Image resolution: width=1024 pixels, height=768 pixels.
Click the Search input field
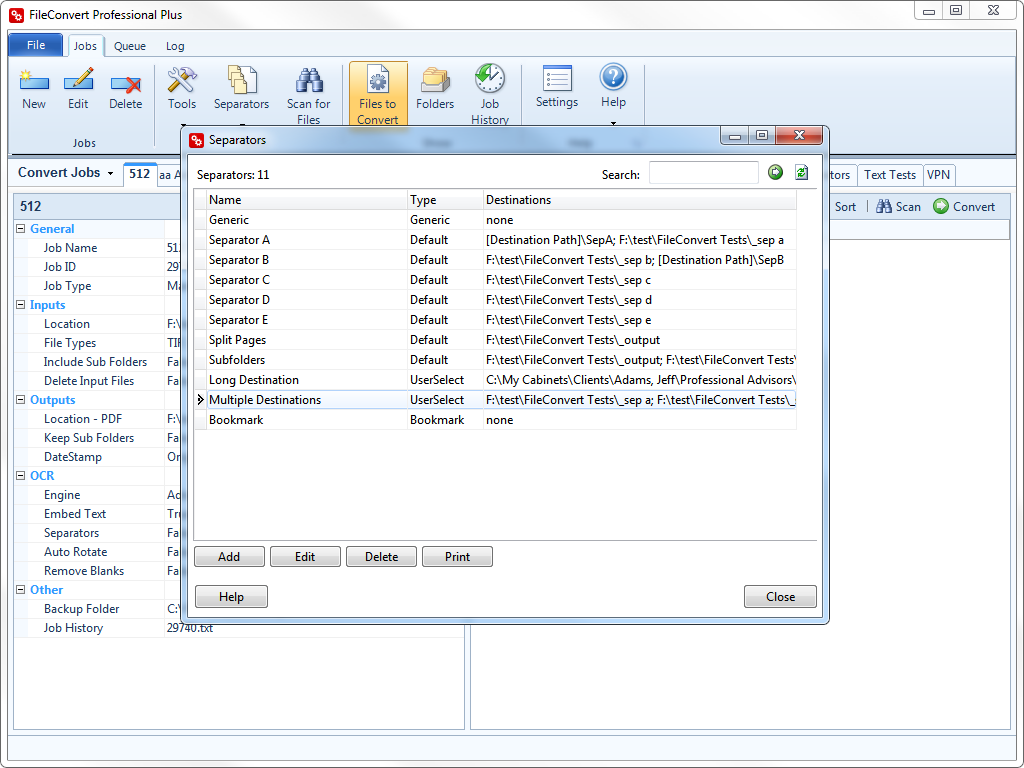703,173
